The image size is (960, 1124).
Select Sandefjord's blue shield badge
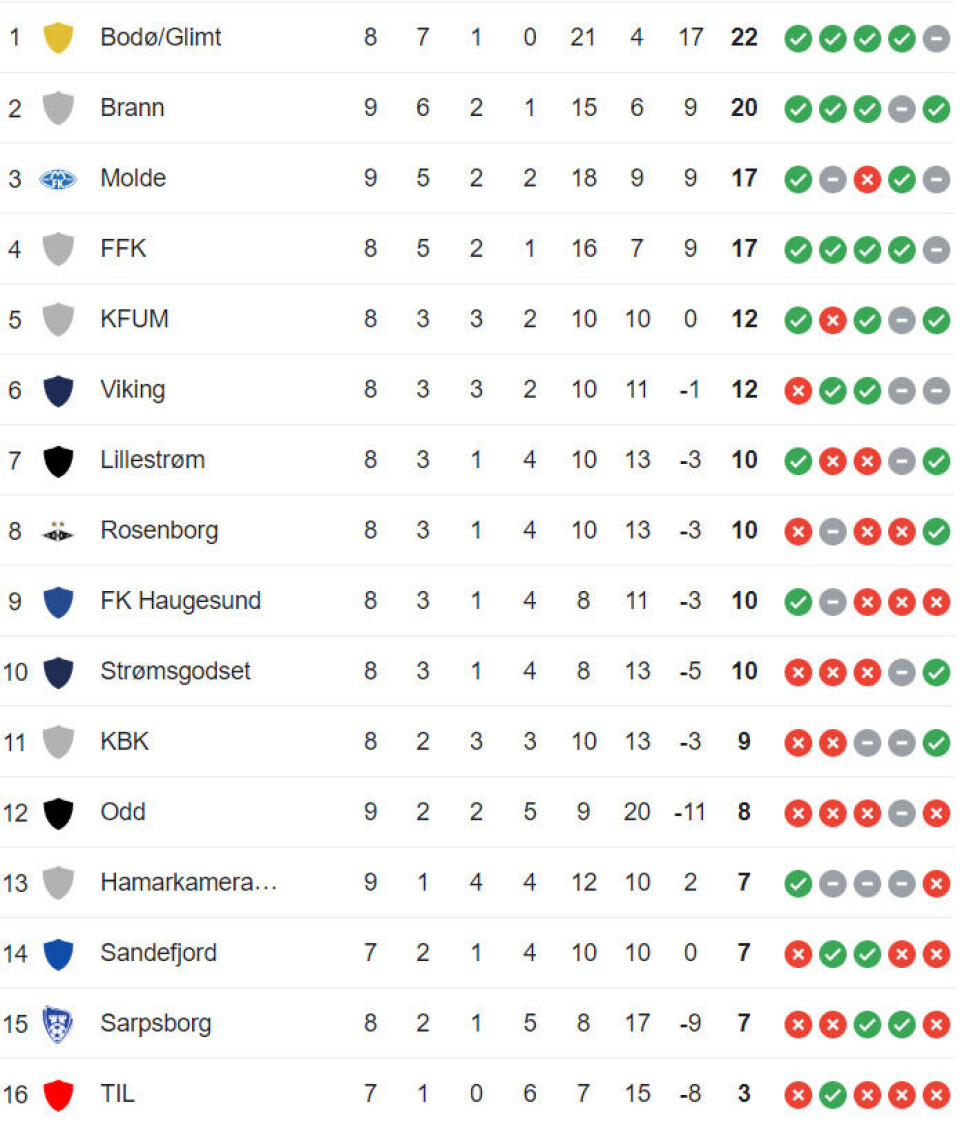click(58, 954)
